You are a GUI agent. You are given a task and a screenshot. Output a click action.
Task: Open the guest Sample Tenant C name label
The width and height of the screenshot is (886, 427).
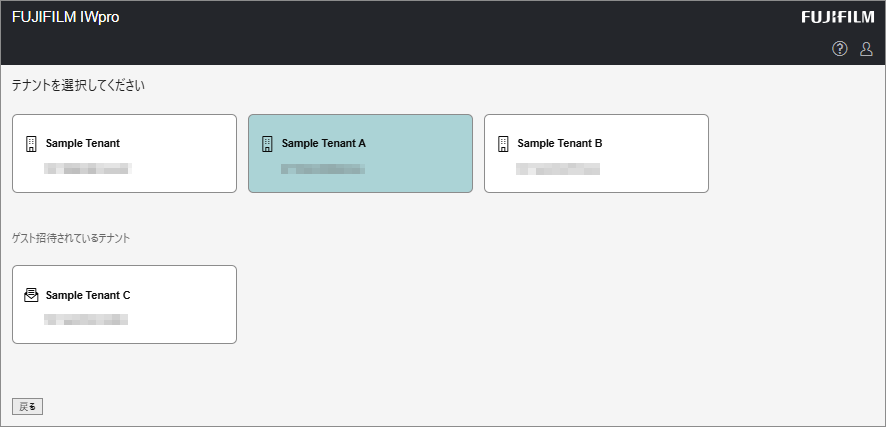click(x=88, y=295)
